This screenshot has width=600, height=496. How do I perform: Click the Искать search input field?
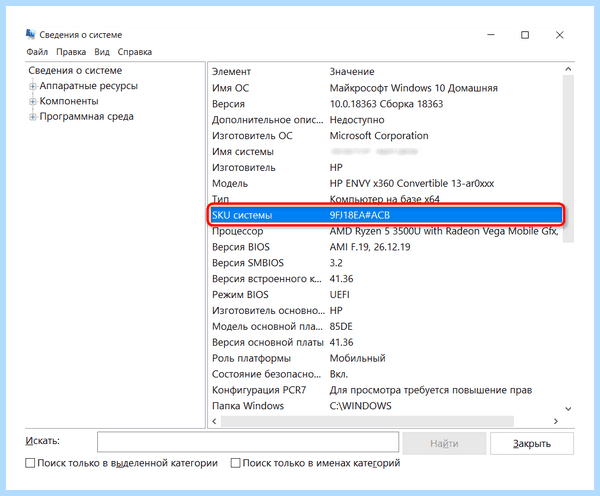[248, 442]
